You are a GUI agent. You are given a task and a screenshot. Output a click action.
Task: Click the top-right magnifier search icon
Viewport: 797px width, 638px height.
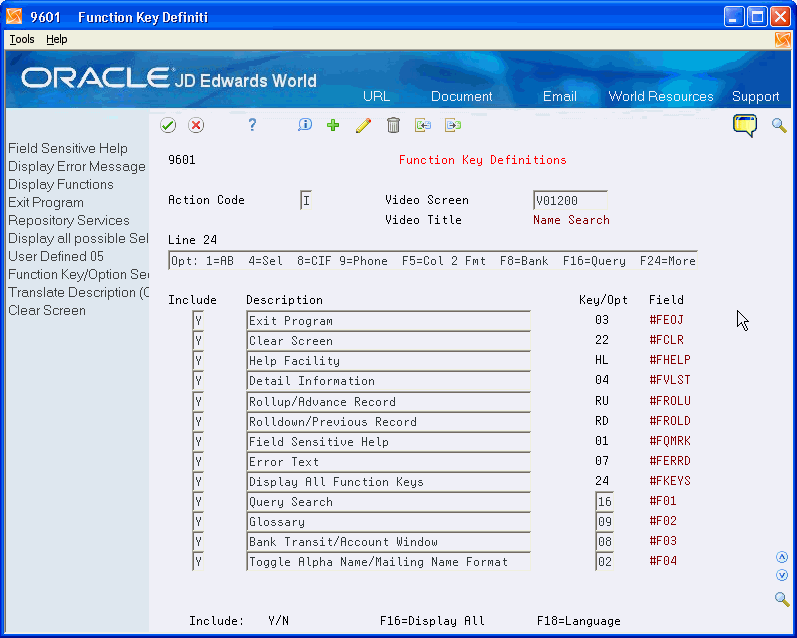779,125
